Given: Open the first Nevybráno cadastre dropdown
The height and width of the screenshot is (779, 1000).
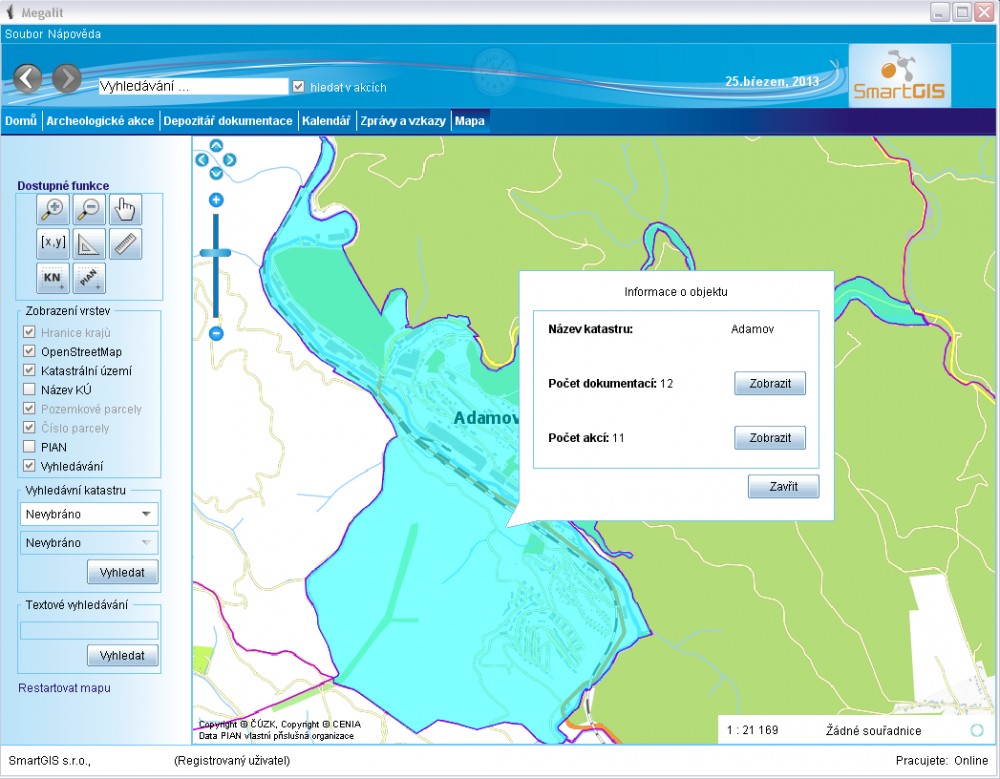Looking at the screenshot, I should [88, 514].
